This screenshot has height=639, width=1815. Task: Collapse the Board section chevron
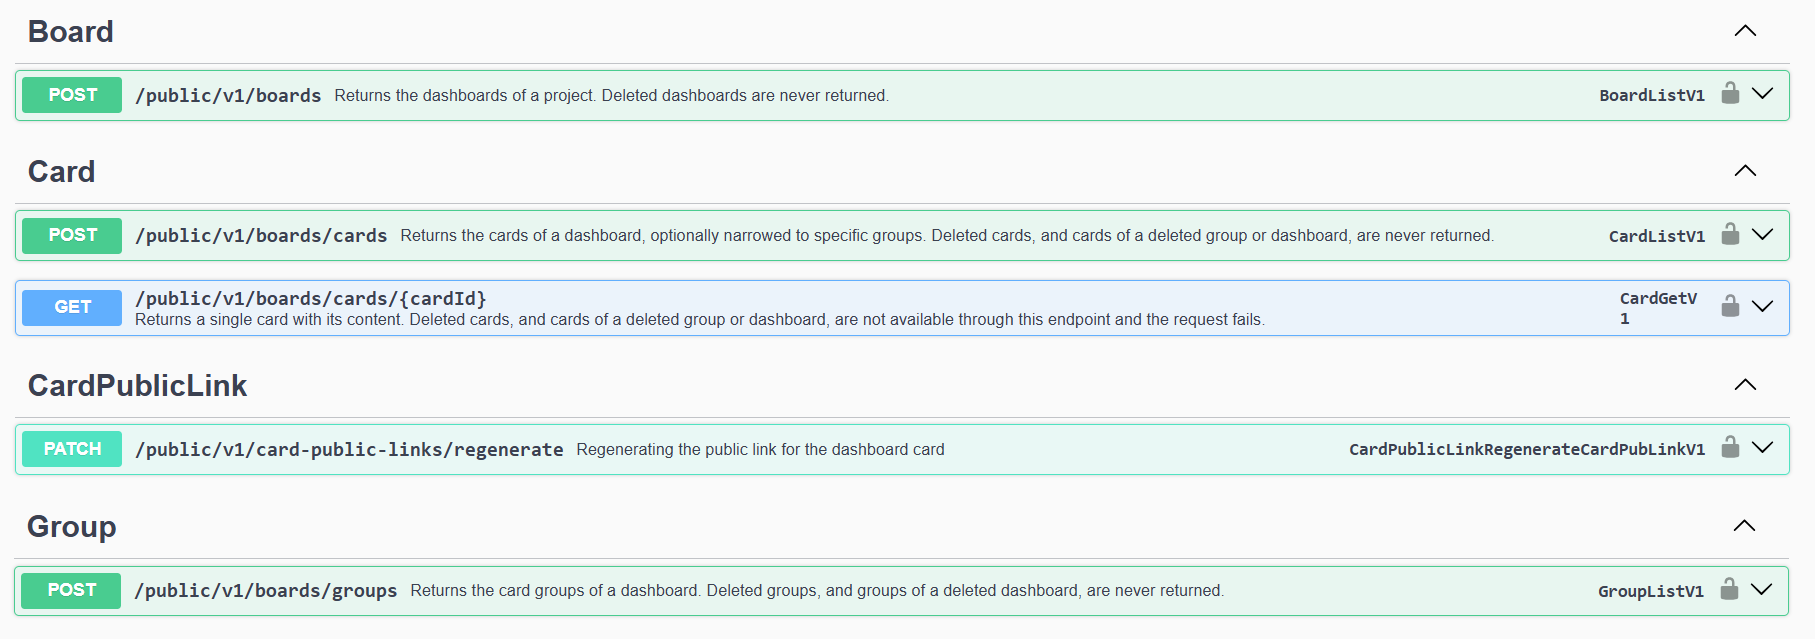pos(1745,31)
